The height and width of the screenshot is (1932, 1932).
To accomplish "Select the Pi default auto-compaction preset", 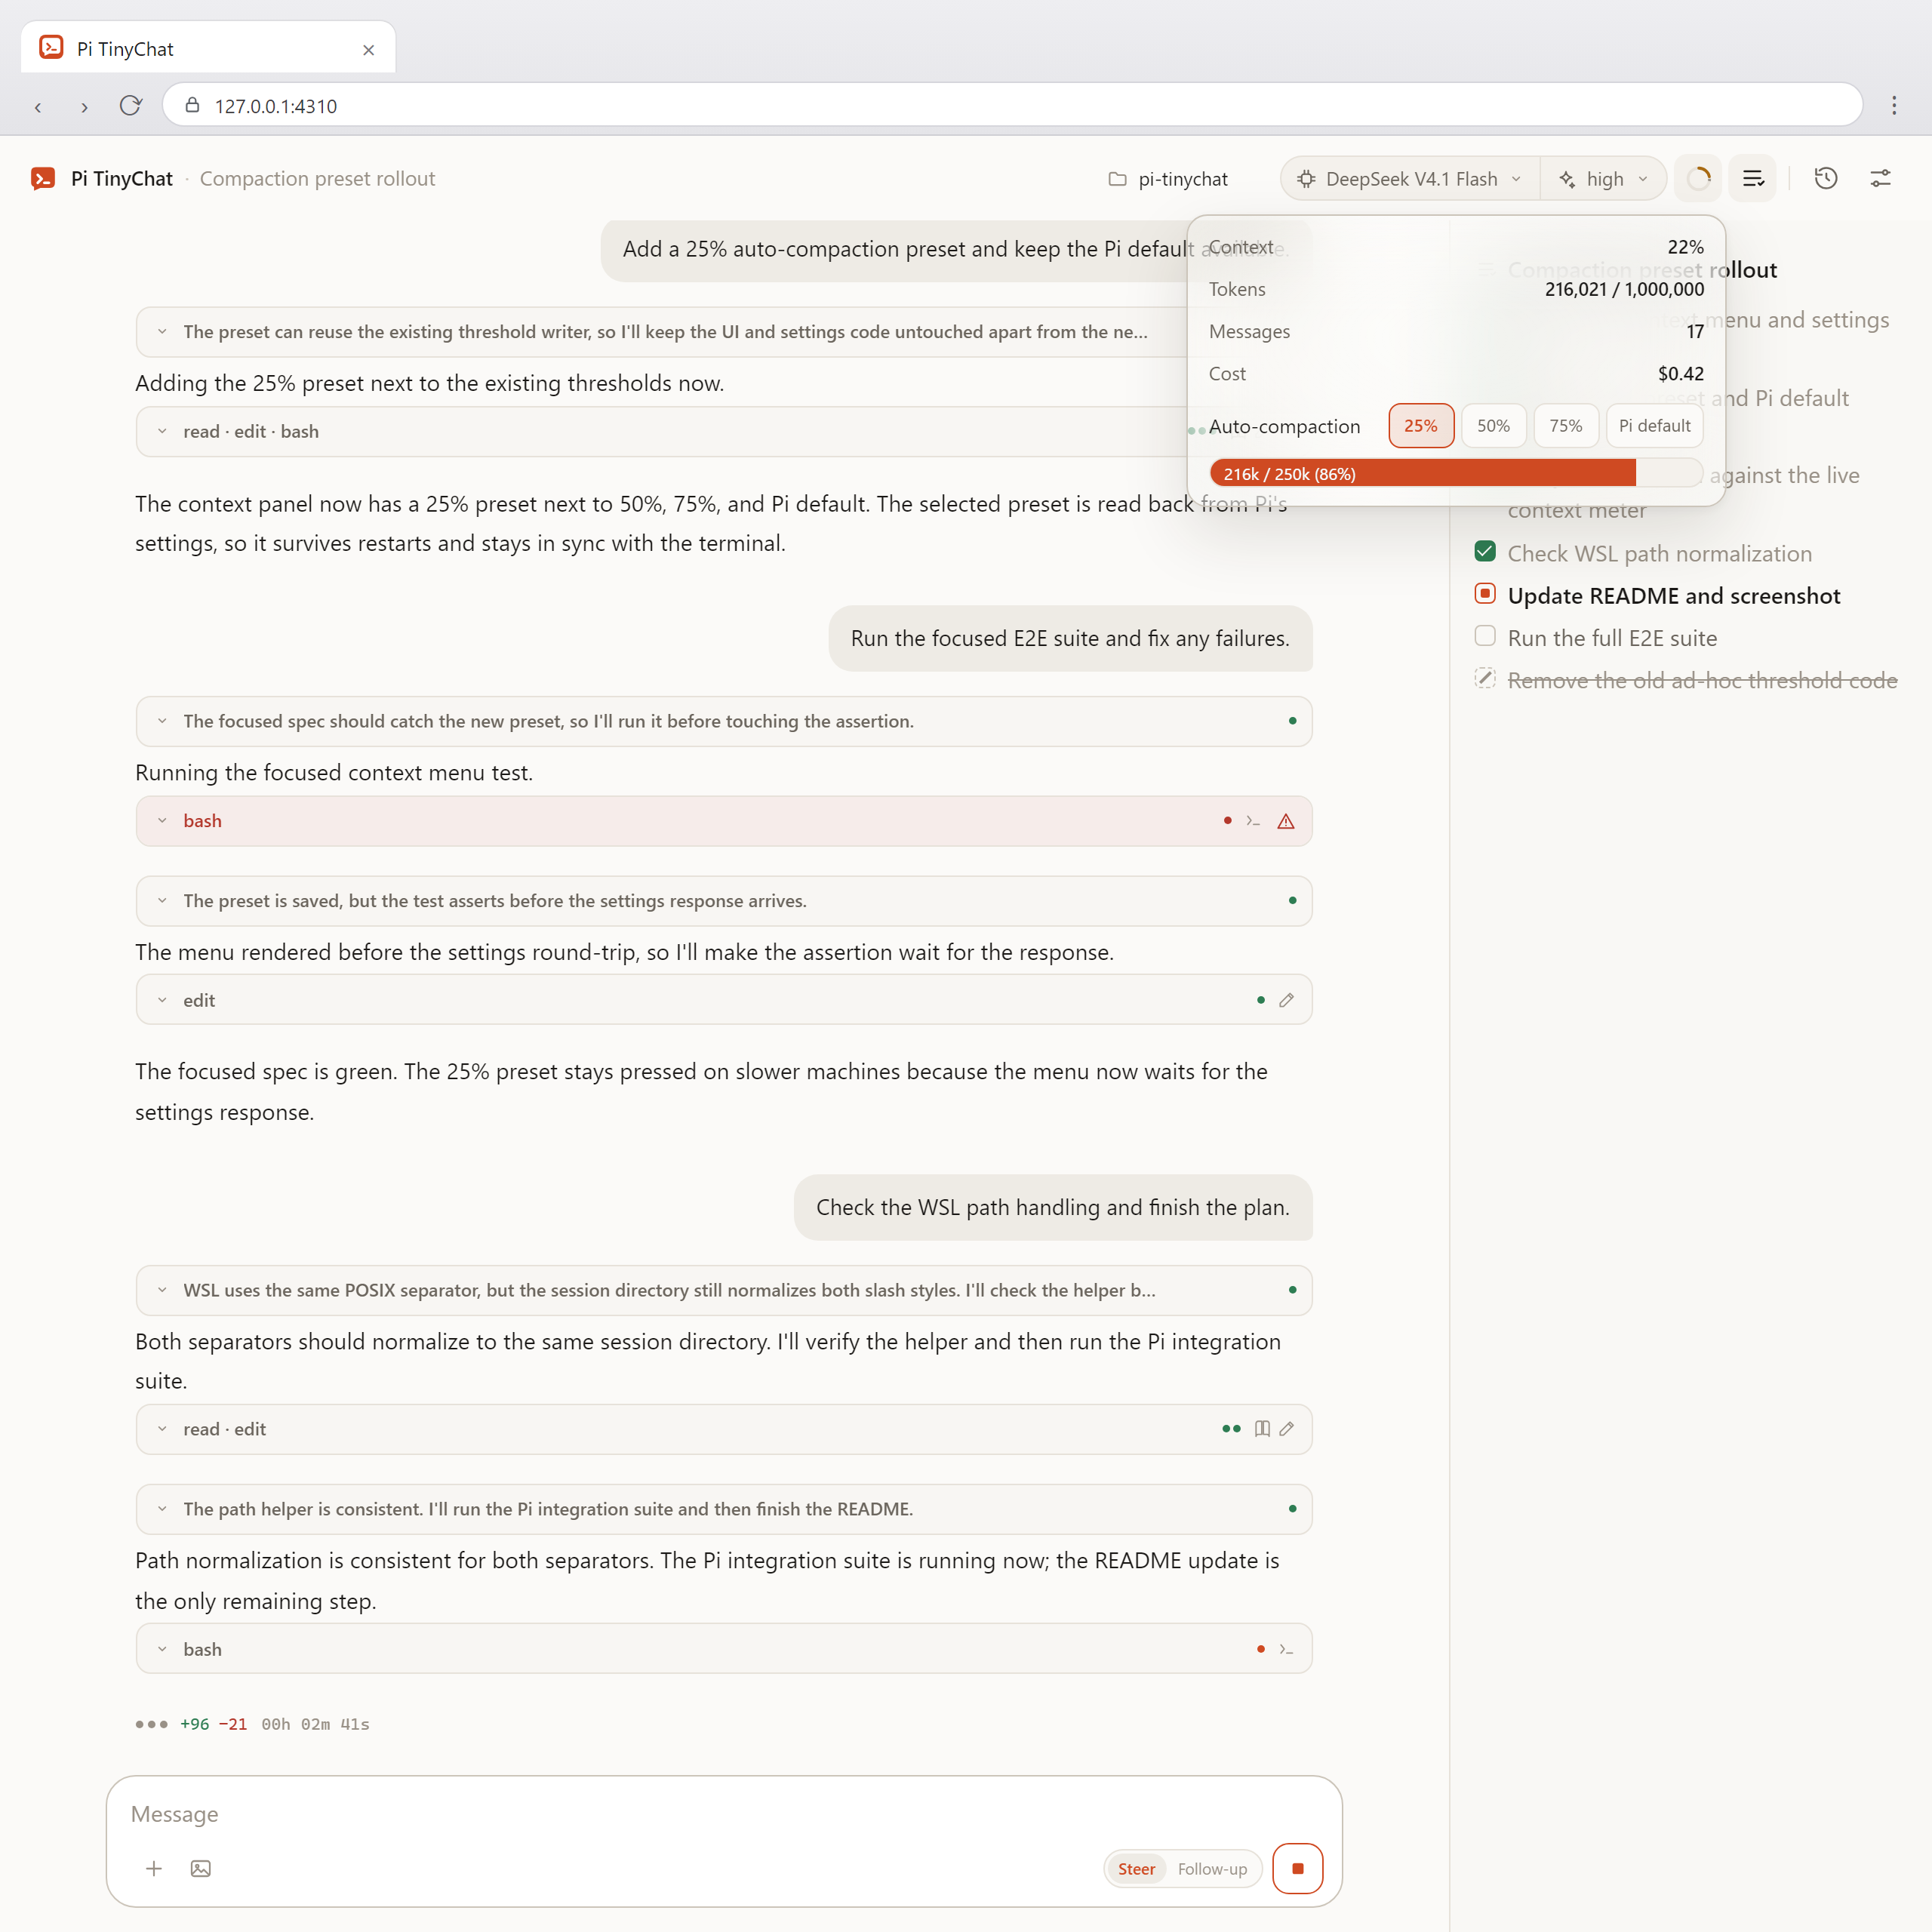I will click(1654, 426).
